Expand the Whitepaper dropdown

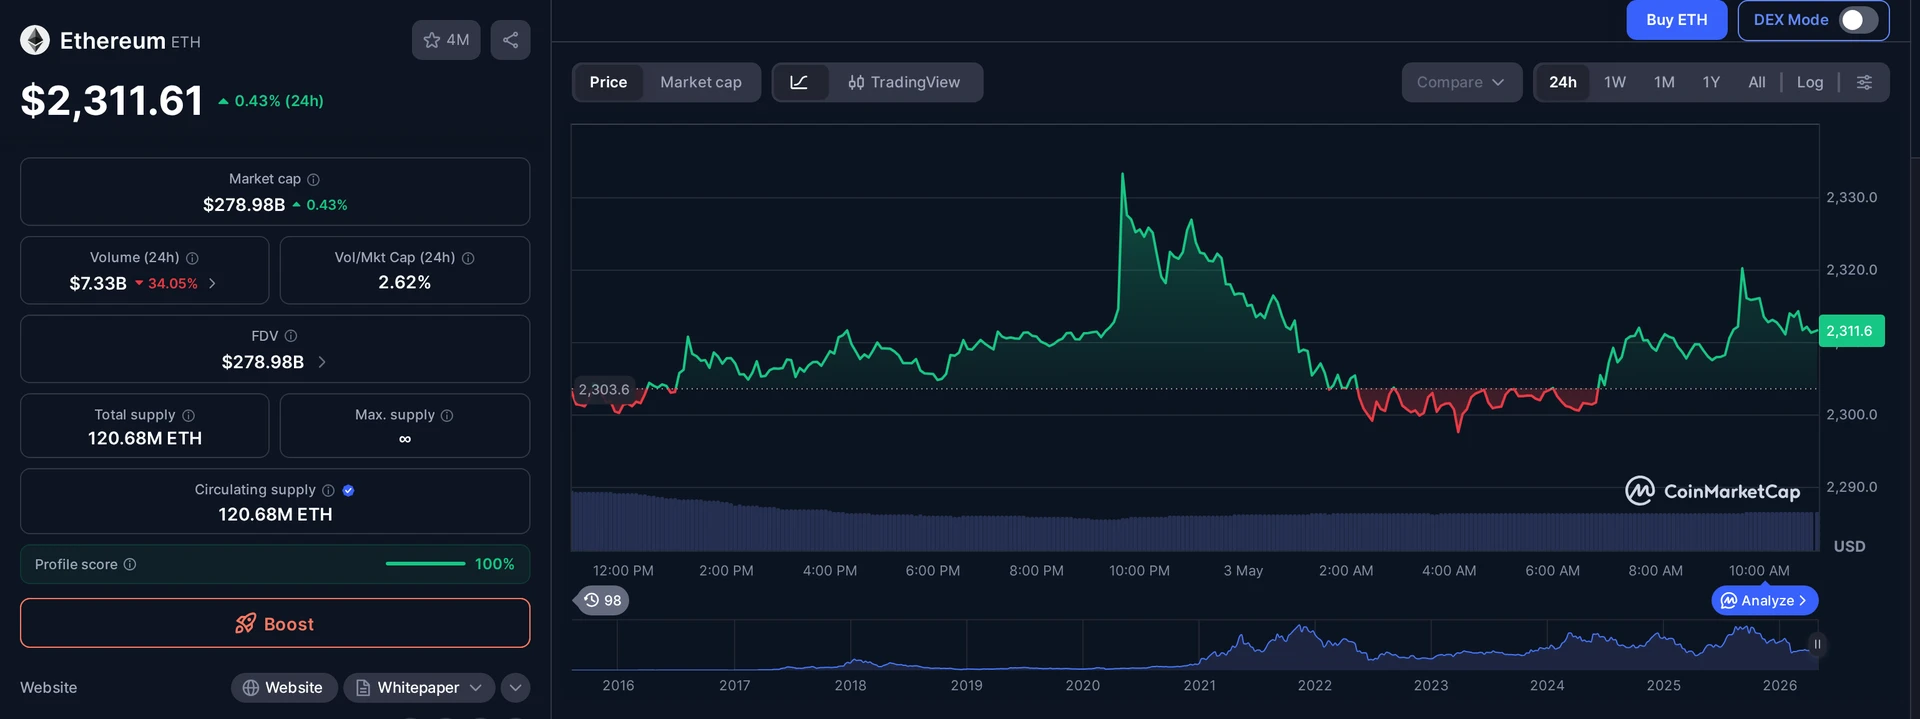(420, 687)
